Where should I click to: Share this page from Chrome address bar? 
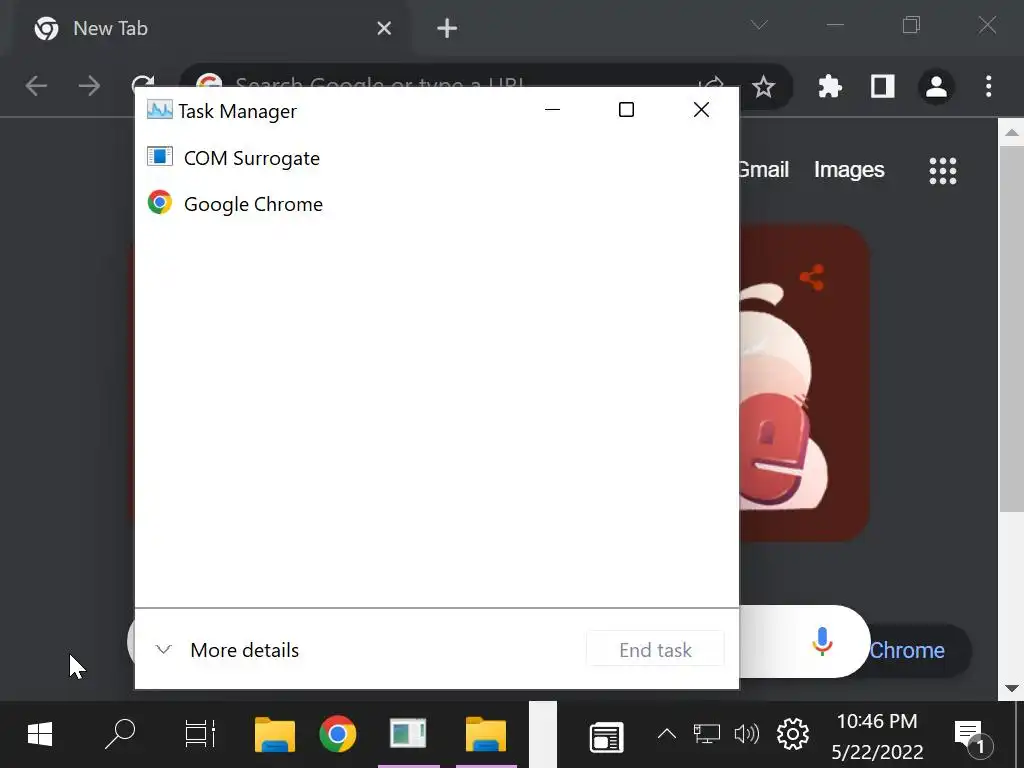point(712,82)
